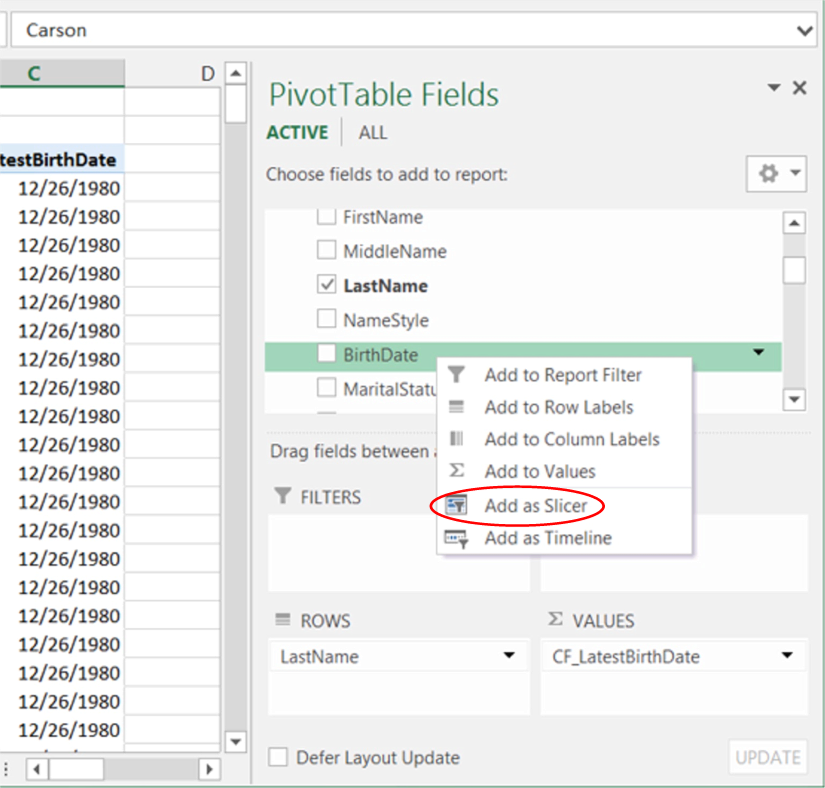This screenshot has width=825, height=788.
Task: Open the BirthDate field dropdown arrow
Action: [758, 353]
